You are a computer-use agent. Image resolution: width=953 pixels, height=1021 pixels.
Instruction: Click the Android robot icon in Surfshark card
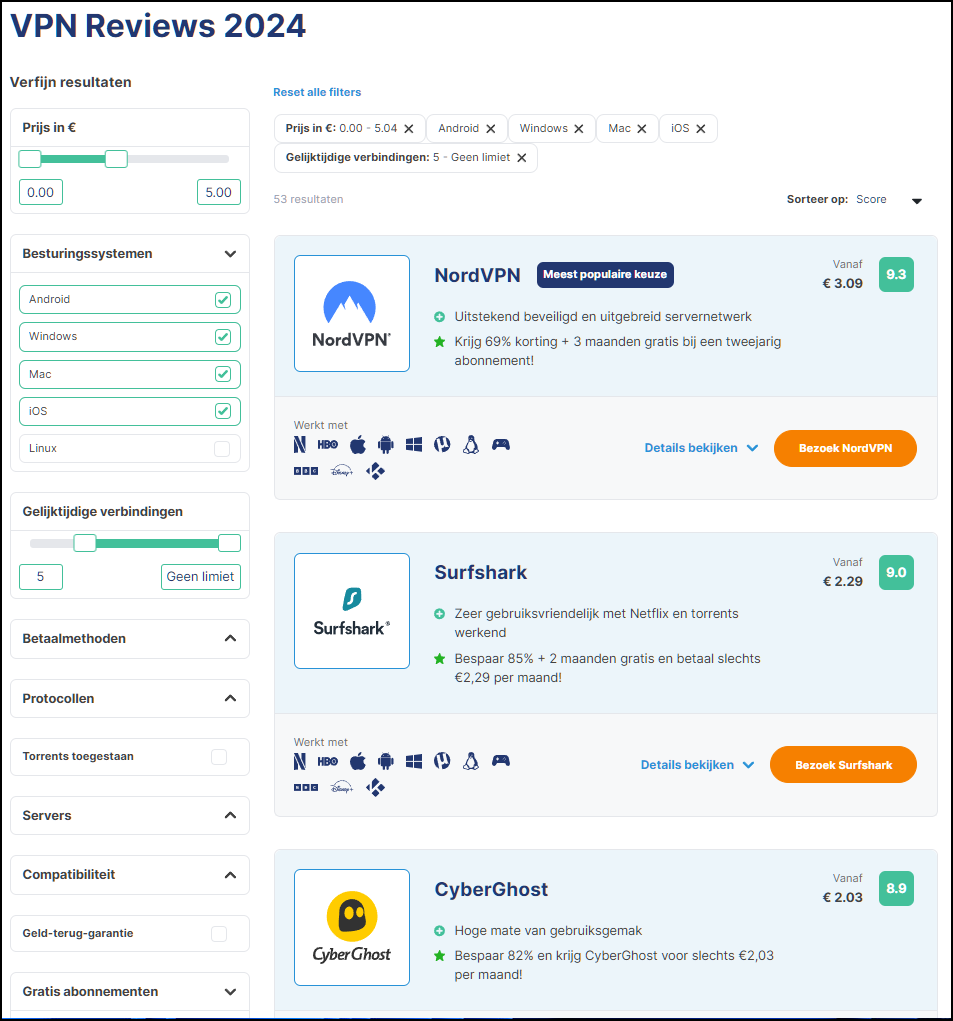click(x=386, y=761)
